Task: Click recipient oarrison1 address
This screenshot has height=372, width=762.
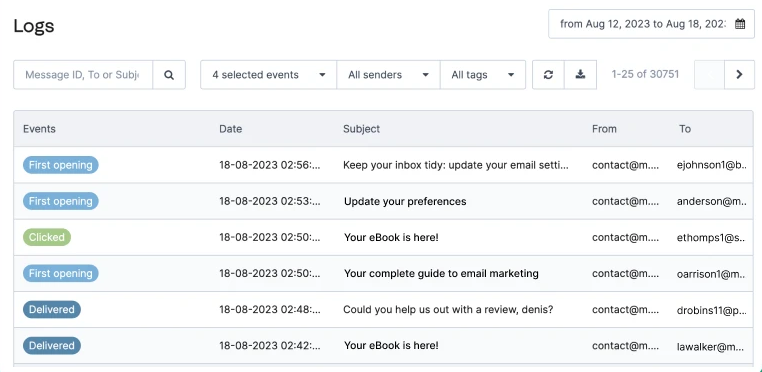Action: (712, 273)
